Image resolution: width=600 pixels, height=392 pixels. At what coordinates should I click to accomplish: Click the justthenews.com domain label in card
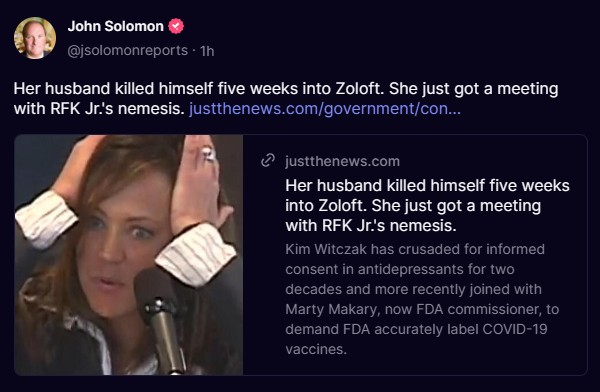coord(342,161)
